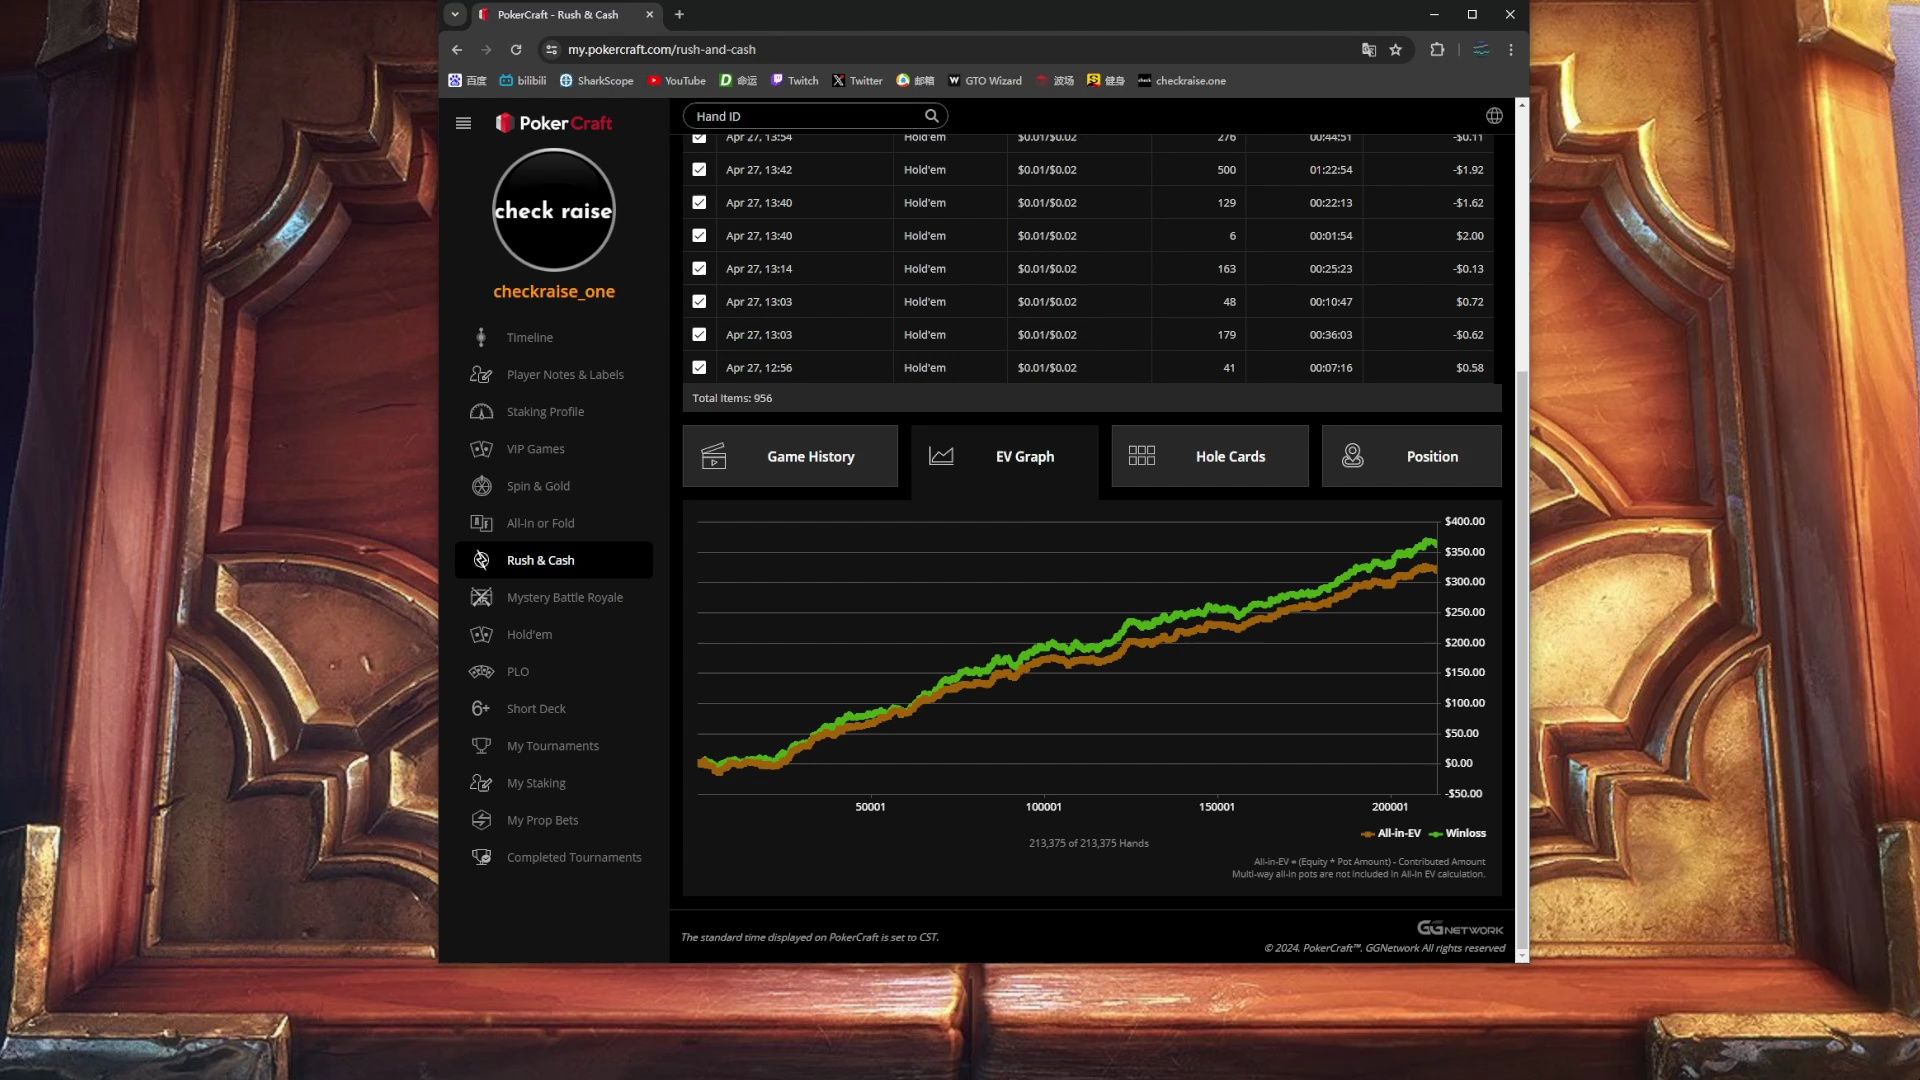Open Spin & Gold section
The width and height of the screenshot is (1920, 1080).
tap(538, 486)
